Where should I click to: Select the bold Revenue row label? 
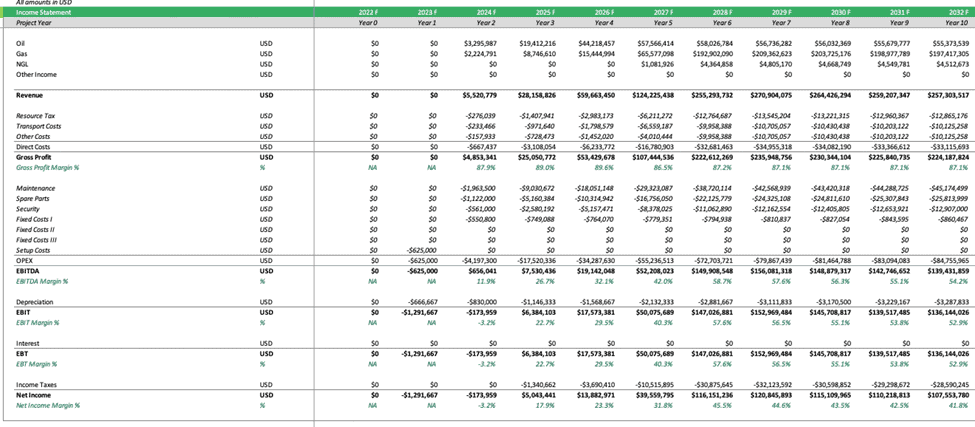tap(29, 96)
